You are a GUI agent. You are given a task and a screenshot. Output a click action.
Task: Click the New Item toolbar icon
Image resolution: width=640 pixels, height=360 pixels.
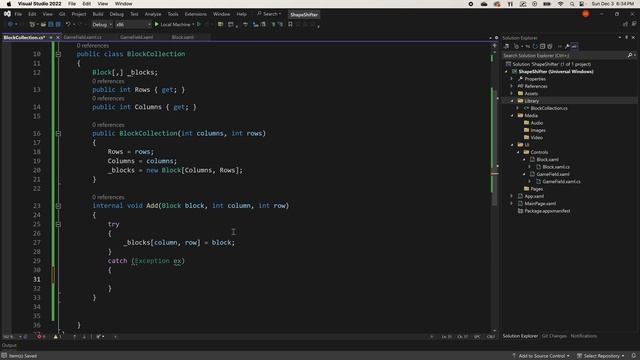pos(32,24)
